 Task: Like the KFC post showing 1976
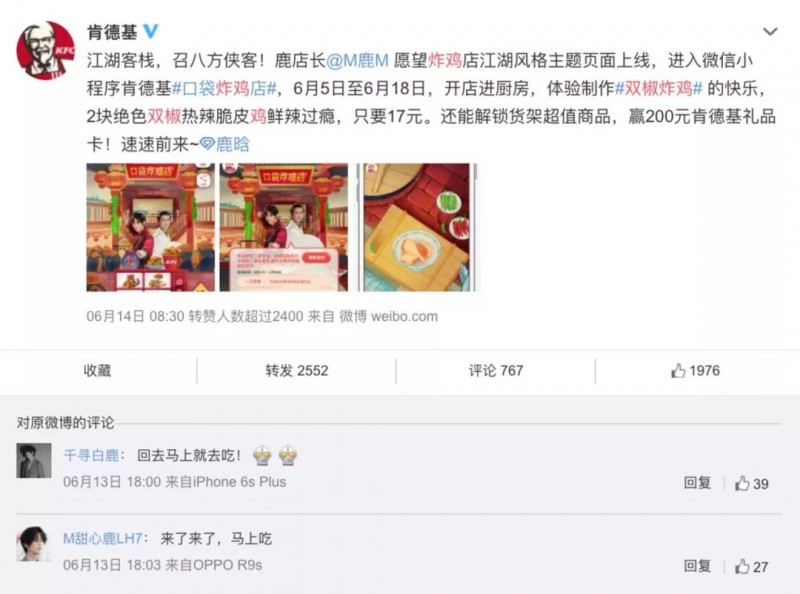point(695,371)
